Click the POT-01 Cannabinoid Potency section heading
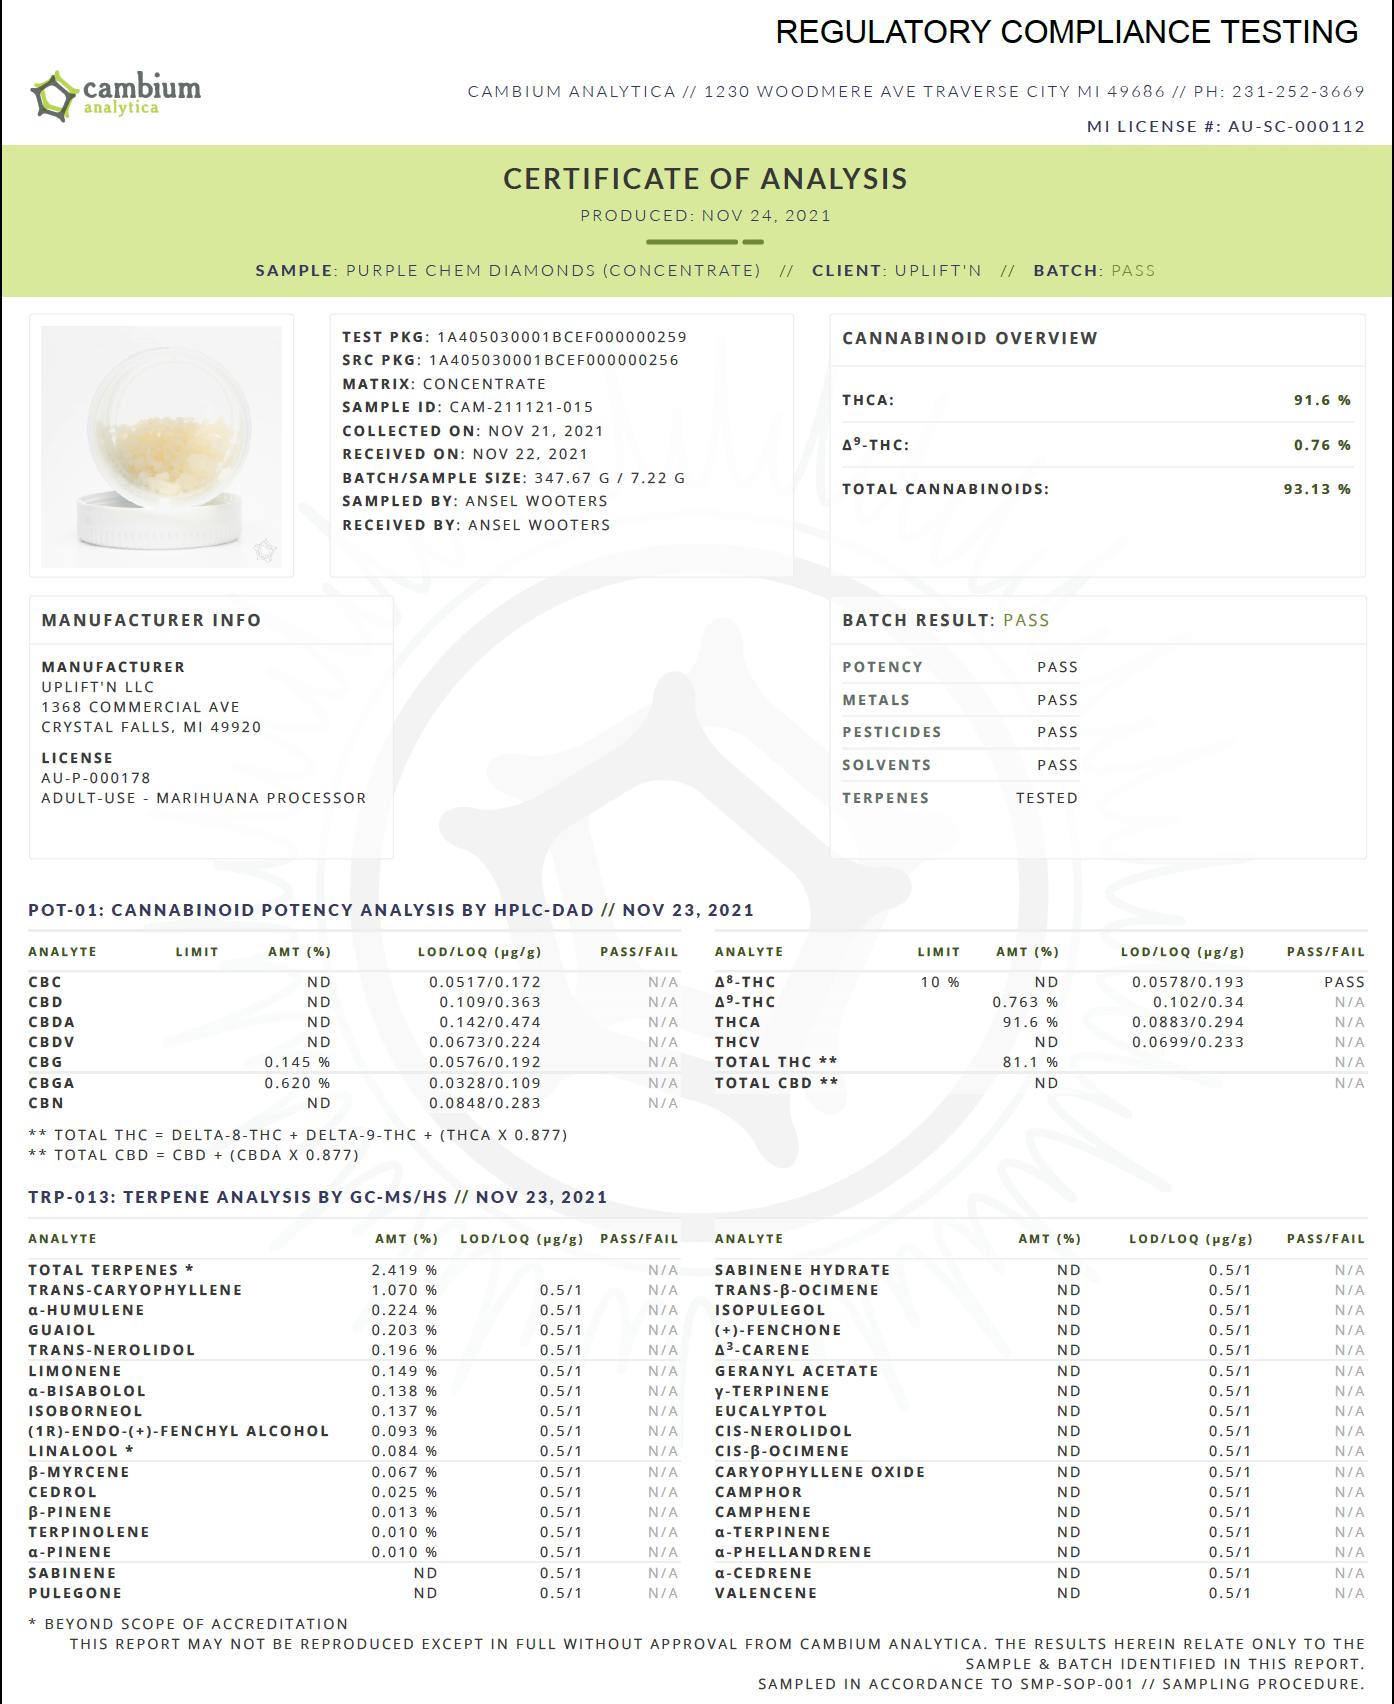Viewport: 1394px width, 1704px height. pos(391,910)
